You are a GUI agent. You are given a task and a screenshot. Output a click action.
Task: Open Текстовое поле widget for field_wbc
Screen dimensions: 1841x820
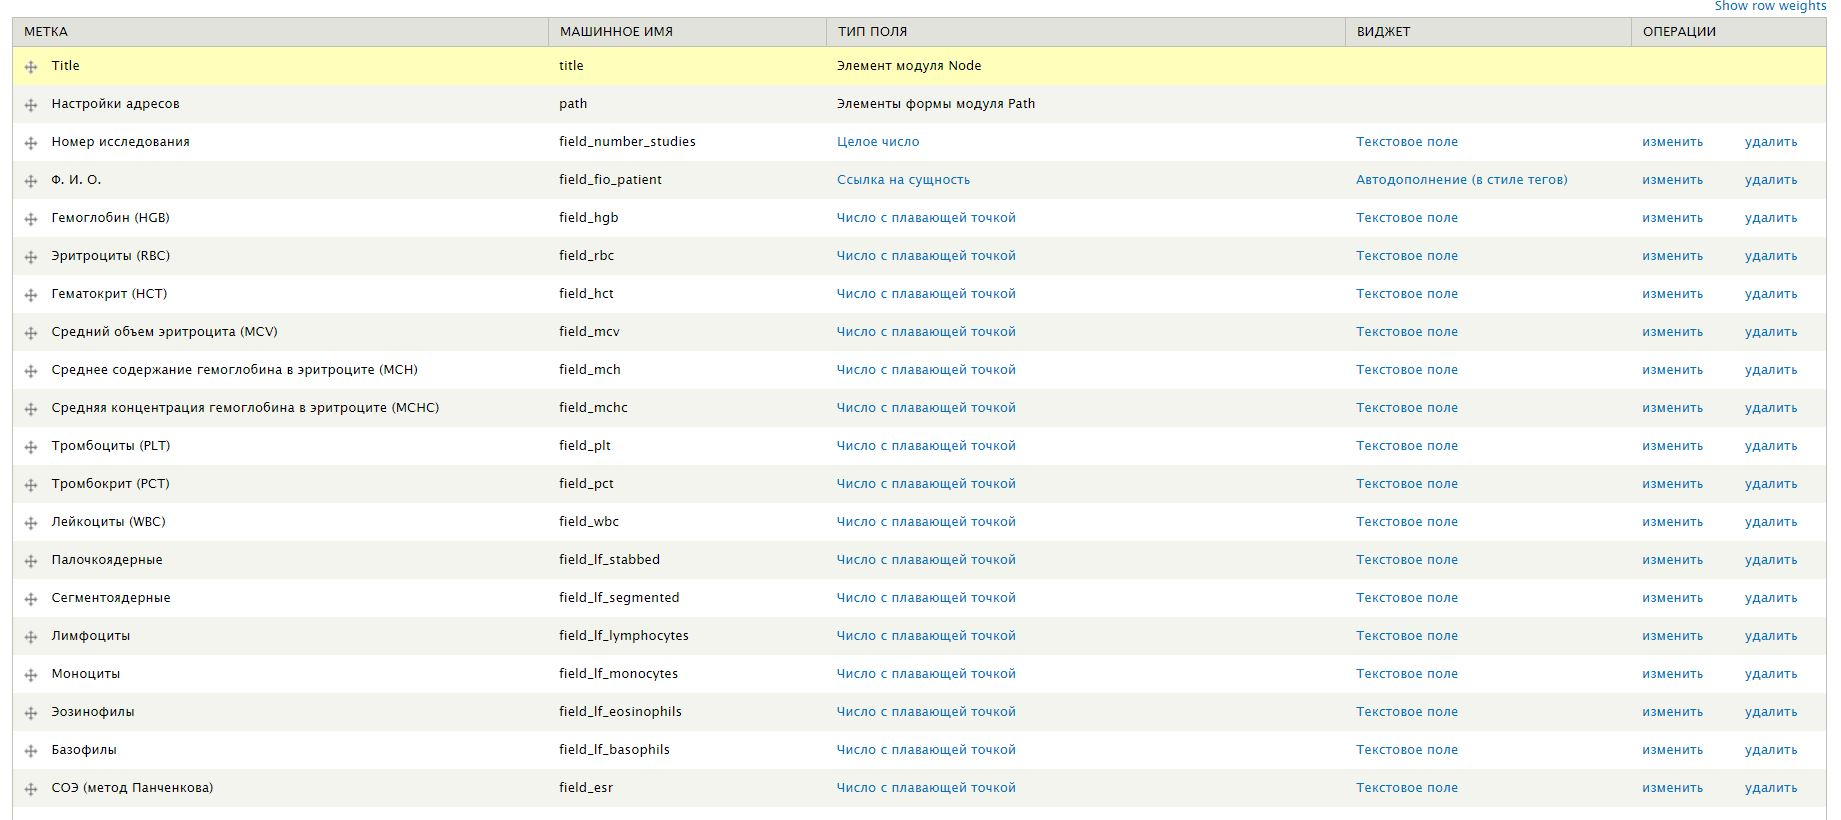pyautogui.click(x=1406, y=522)
